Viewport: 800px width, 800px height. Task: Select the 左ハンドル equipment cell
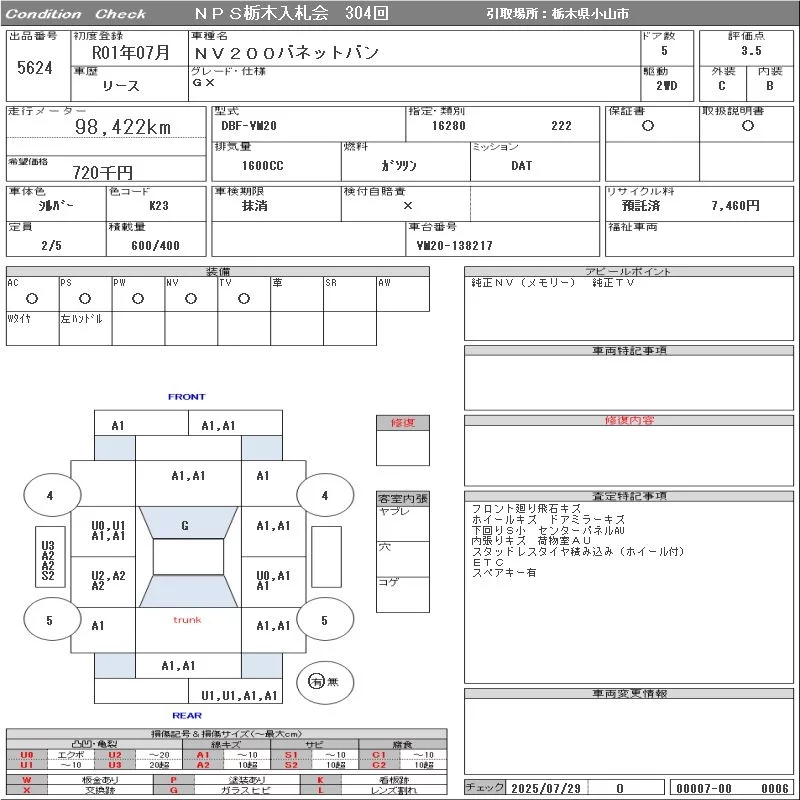(85, 329)
